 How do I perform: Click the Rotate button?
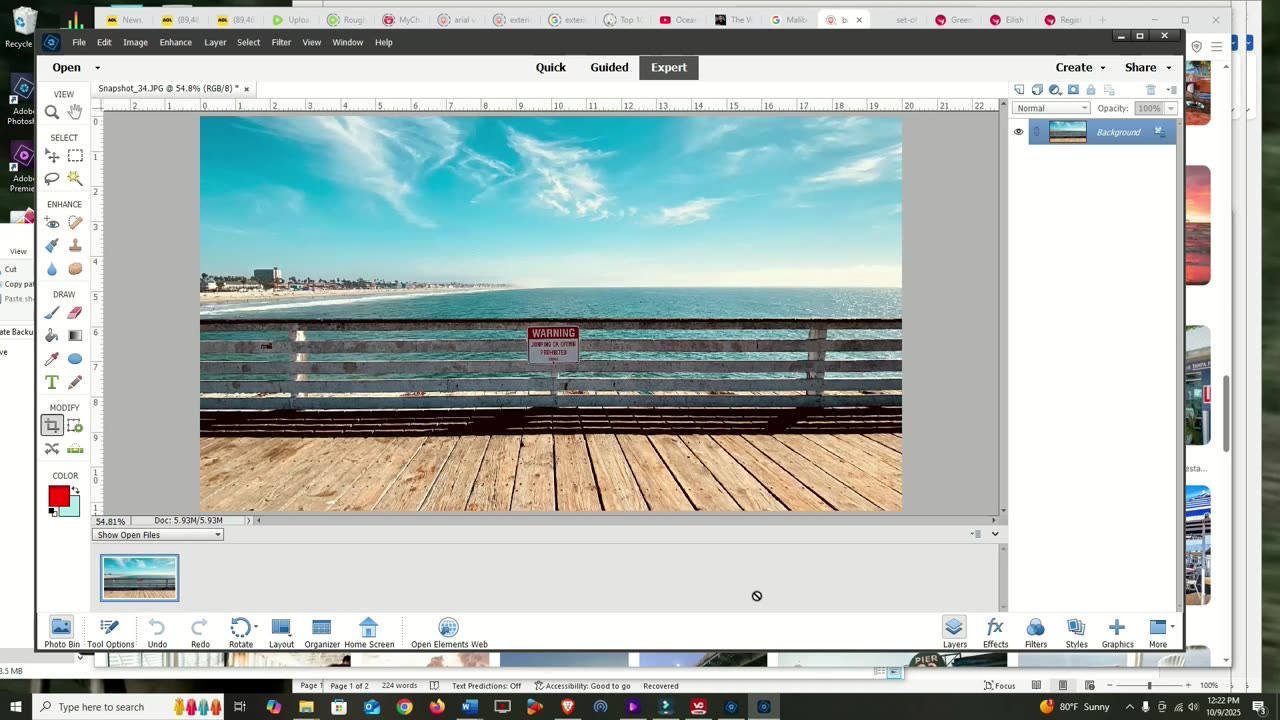(241, 633)
